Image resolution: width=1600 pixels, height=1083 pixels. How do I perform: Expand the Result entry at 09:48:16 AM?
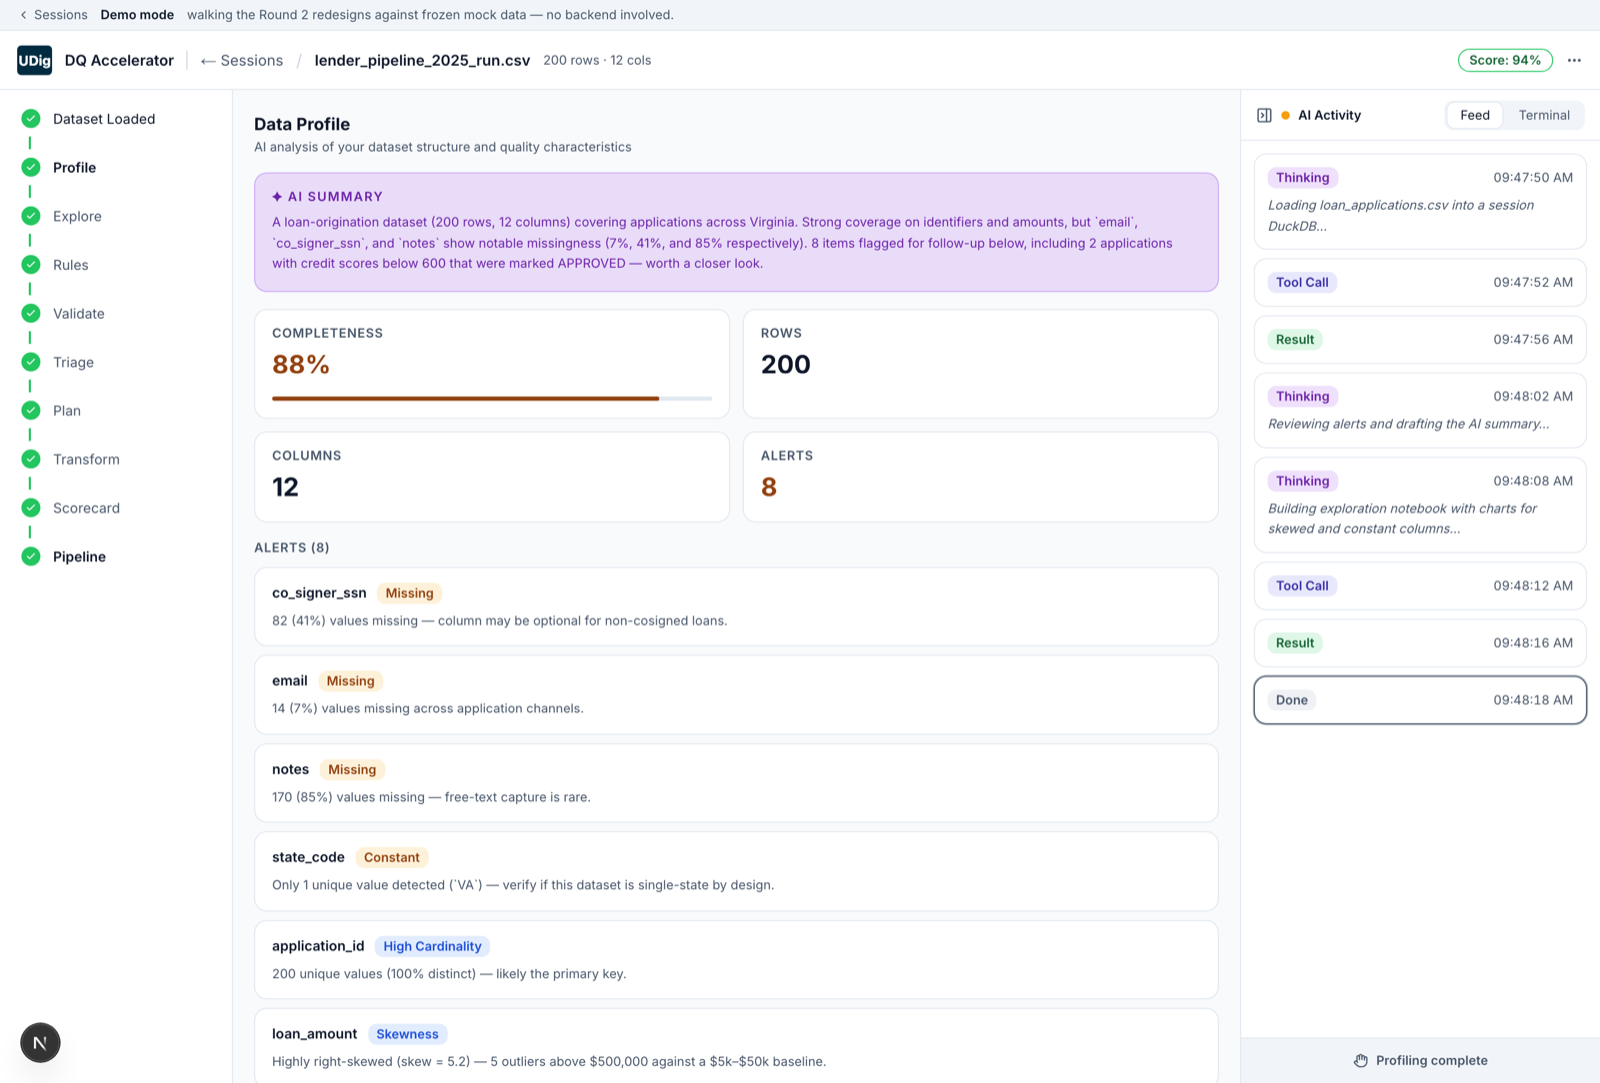point(1420,643)
